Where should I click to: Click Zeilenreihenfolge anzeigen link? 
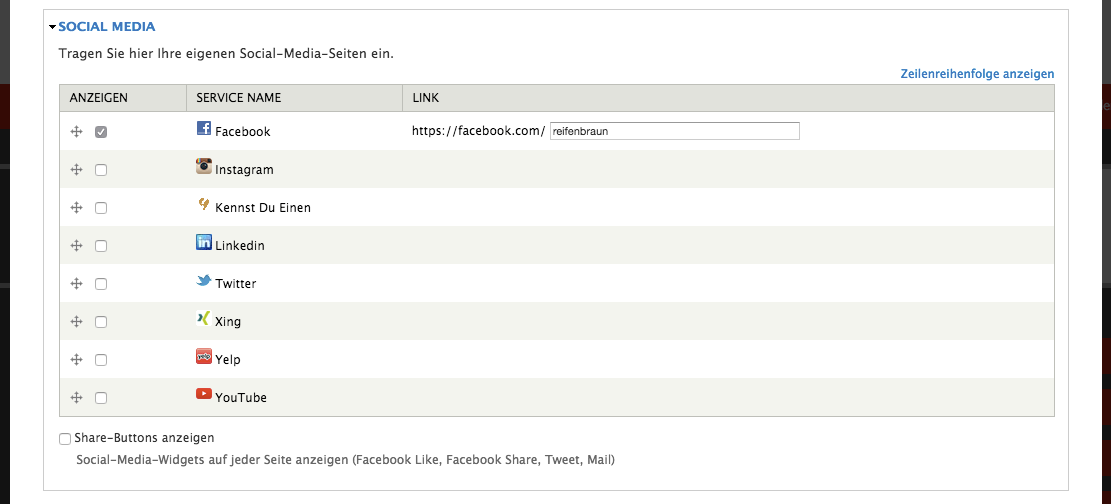click(977, 74)
